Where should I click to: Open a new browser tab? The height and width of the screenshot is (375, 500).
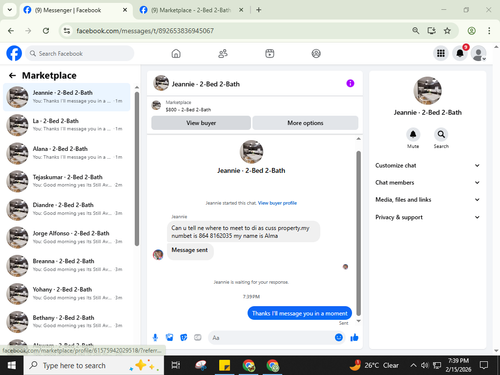pyautogui.click(x=259, y=10)
